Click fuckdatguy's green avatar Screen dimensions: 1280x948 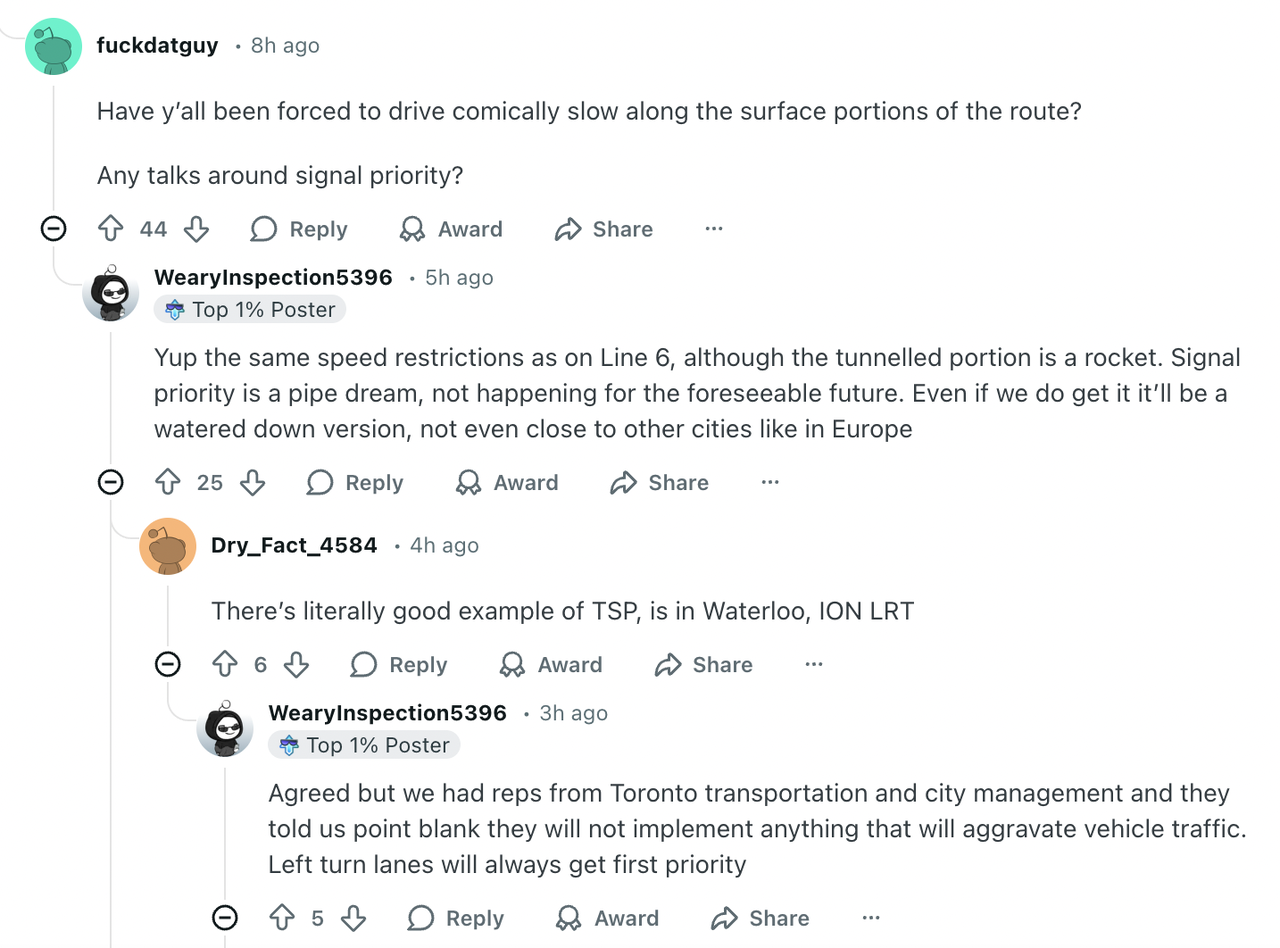[53, 46]
